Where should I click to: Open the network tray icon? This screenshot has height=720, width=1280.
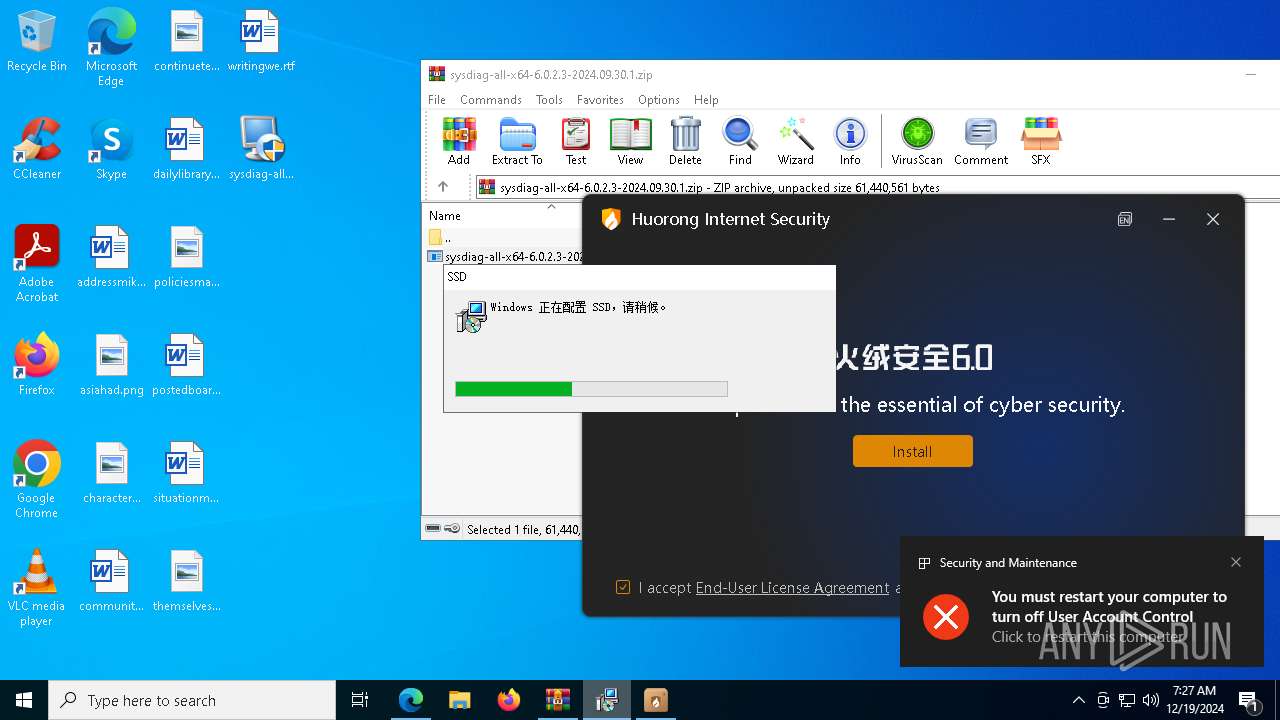[x=1126, y=700]
